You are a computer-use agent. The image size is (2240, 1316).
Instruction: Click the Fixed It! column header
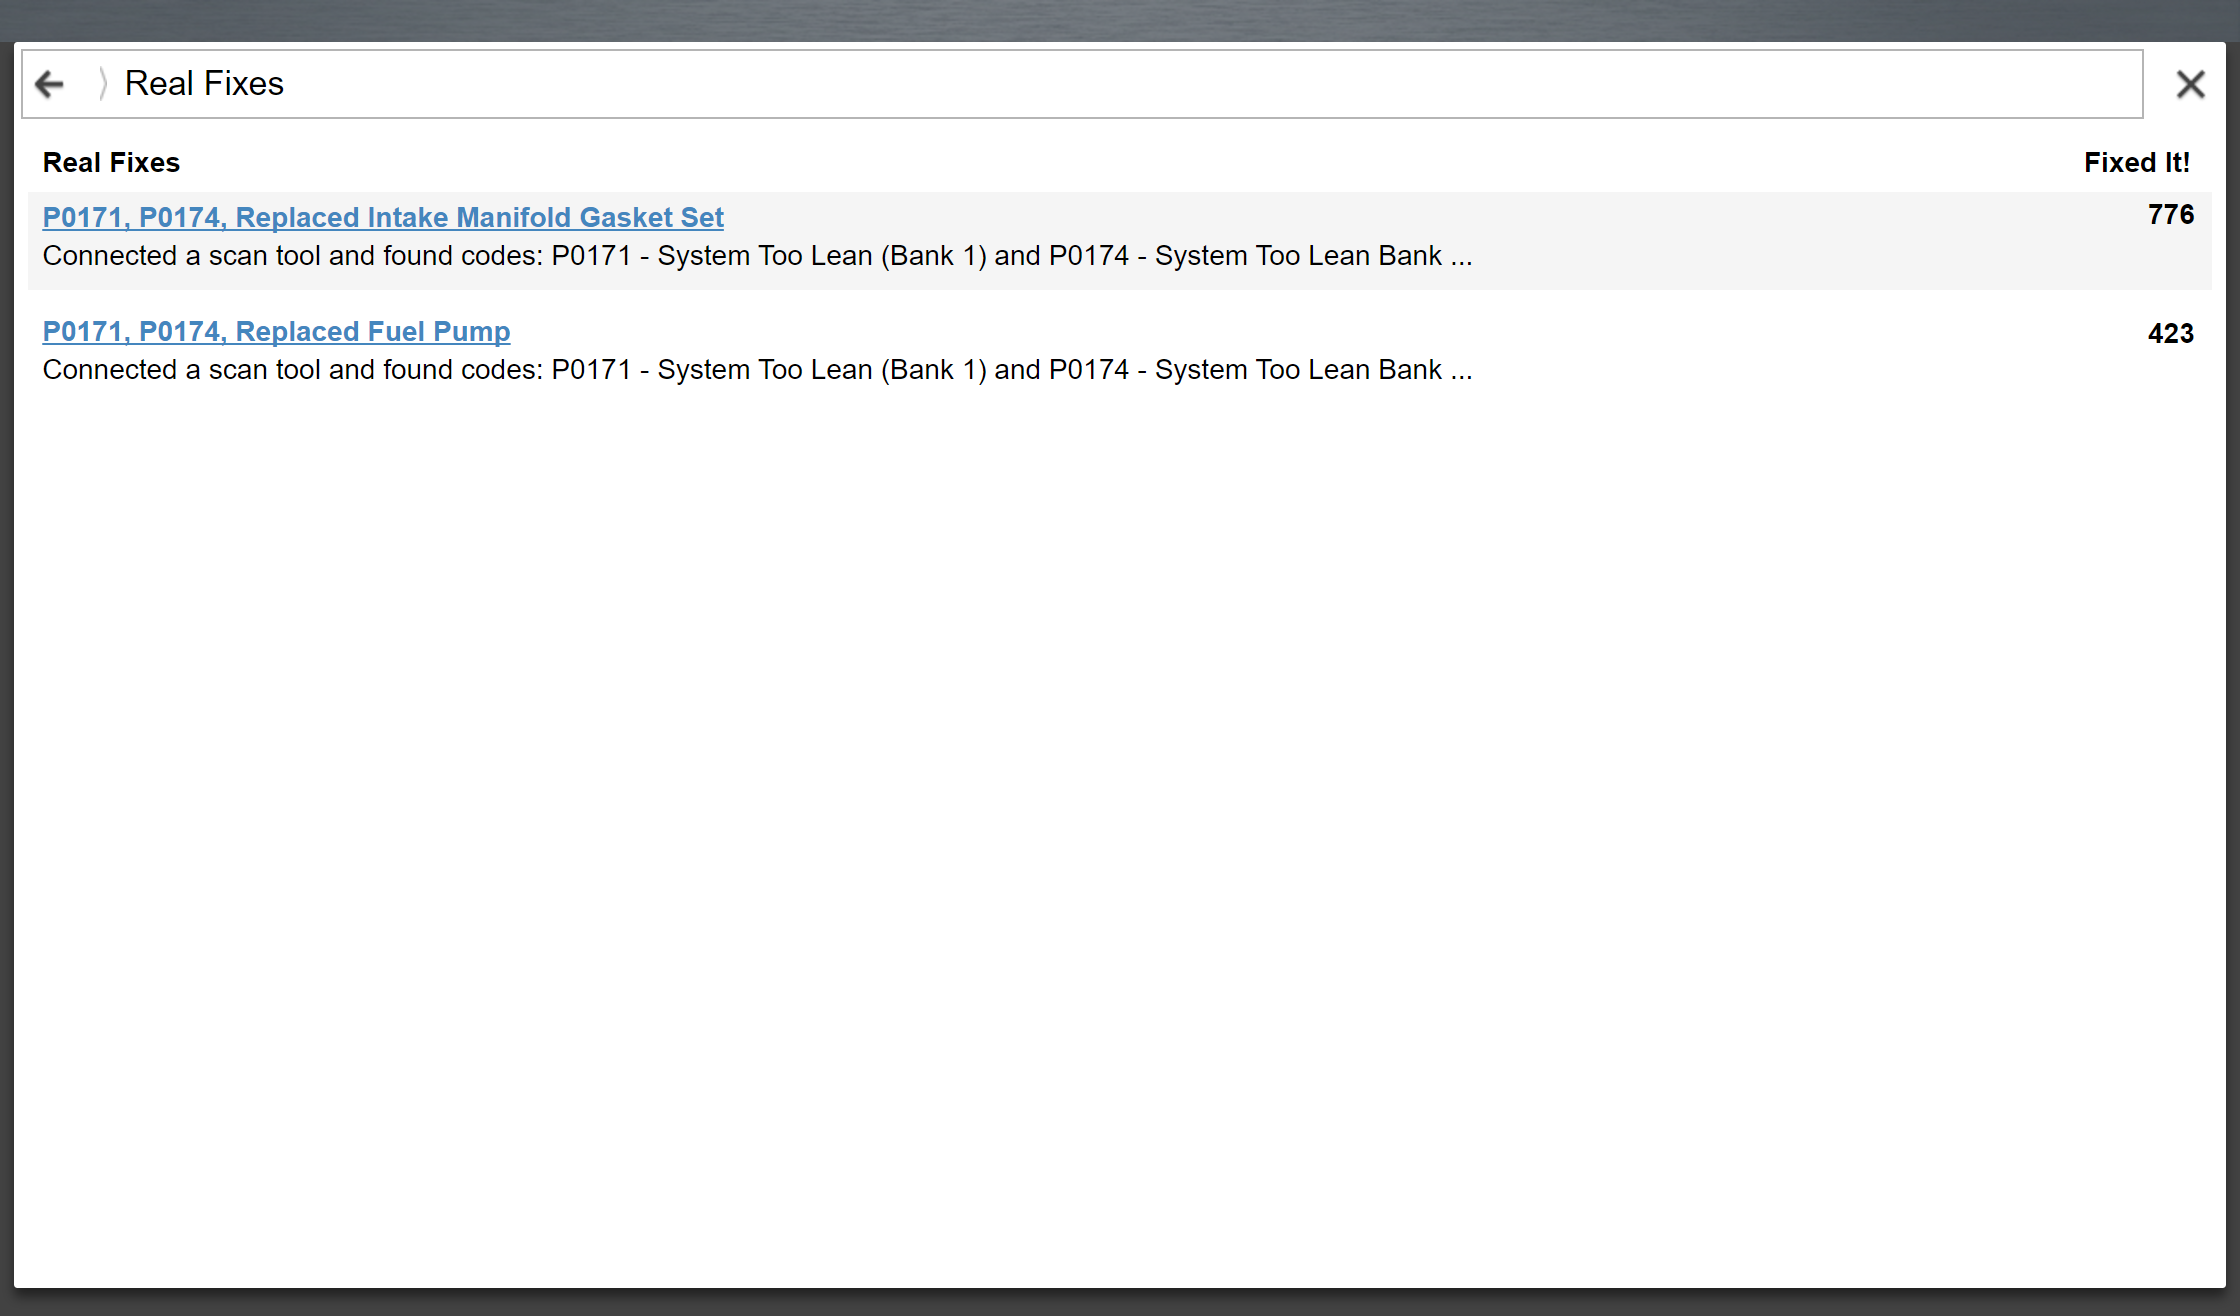click(x=2136, y=162)
